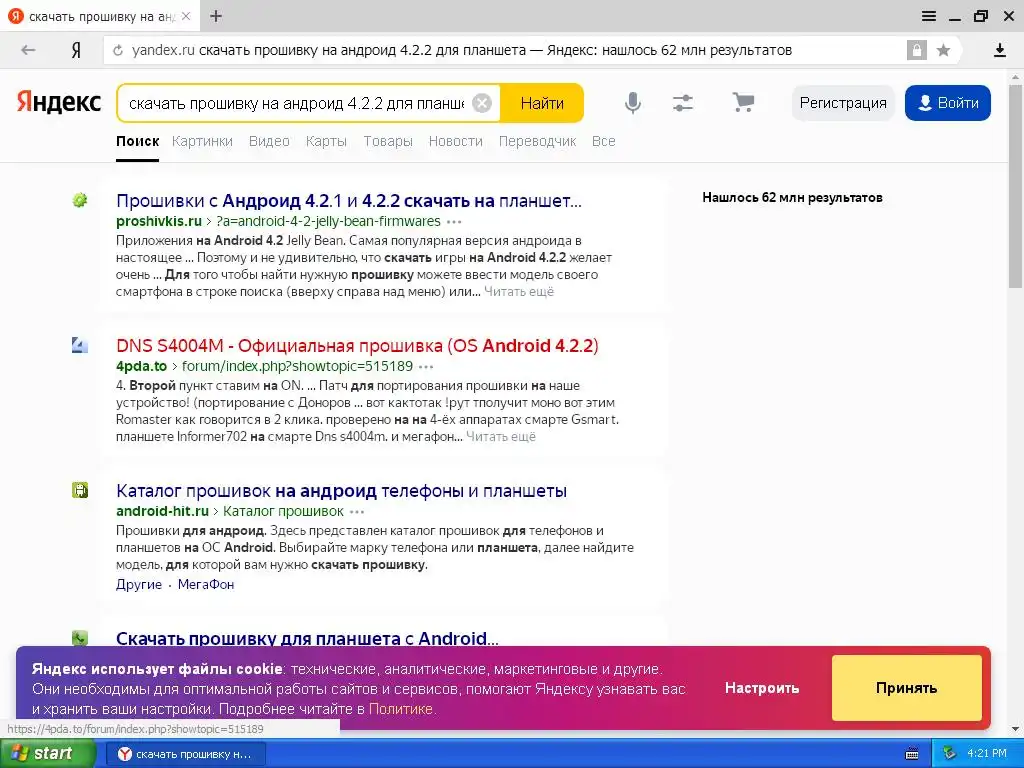Click Читать ещё under proshivkis.ru snippet
The image size is (1024, 768).
click(x=519, y=292)
